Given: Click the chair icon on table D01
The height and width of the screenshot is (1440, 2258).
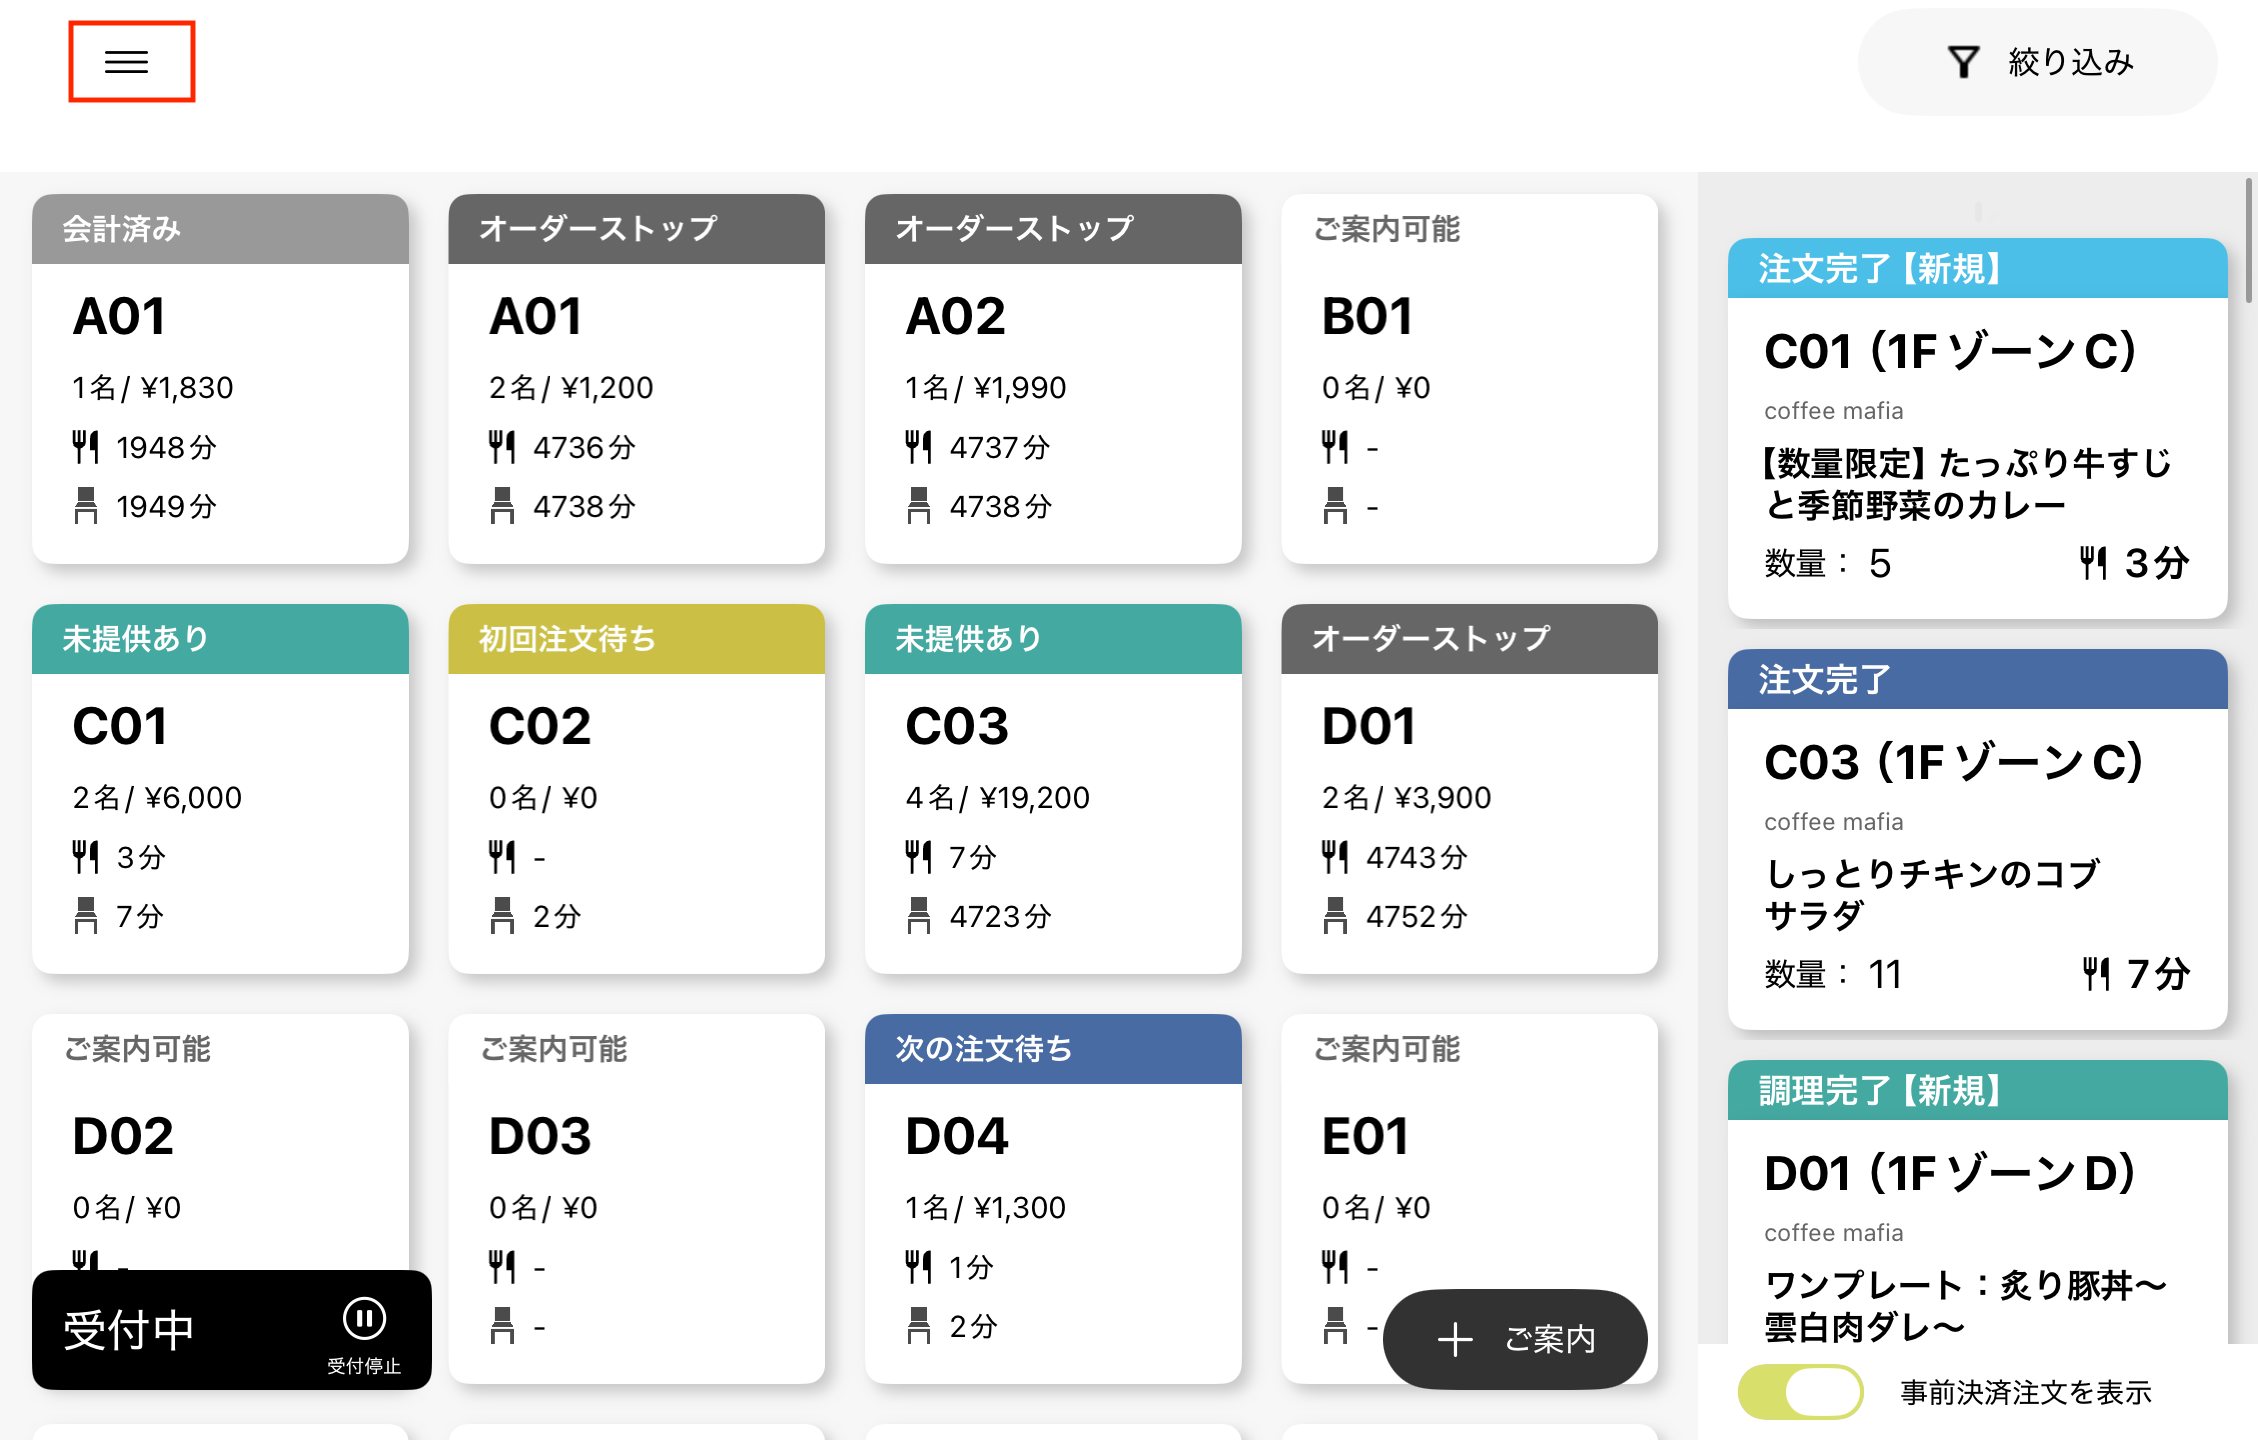Looking at the screenshot, I should click(1335, 916).
